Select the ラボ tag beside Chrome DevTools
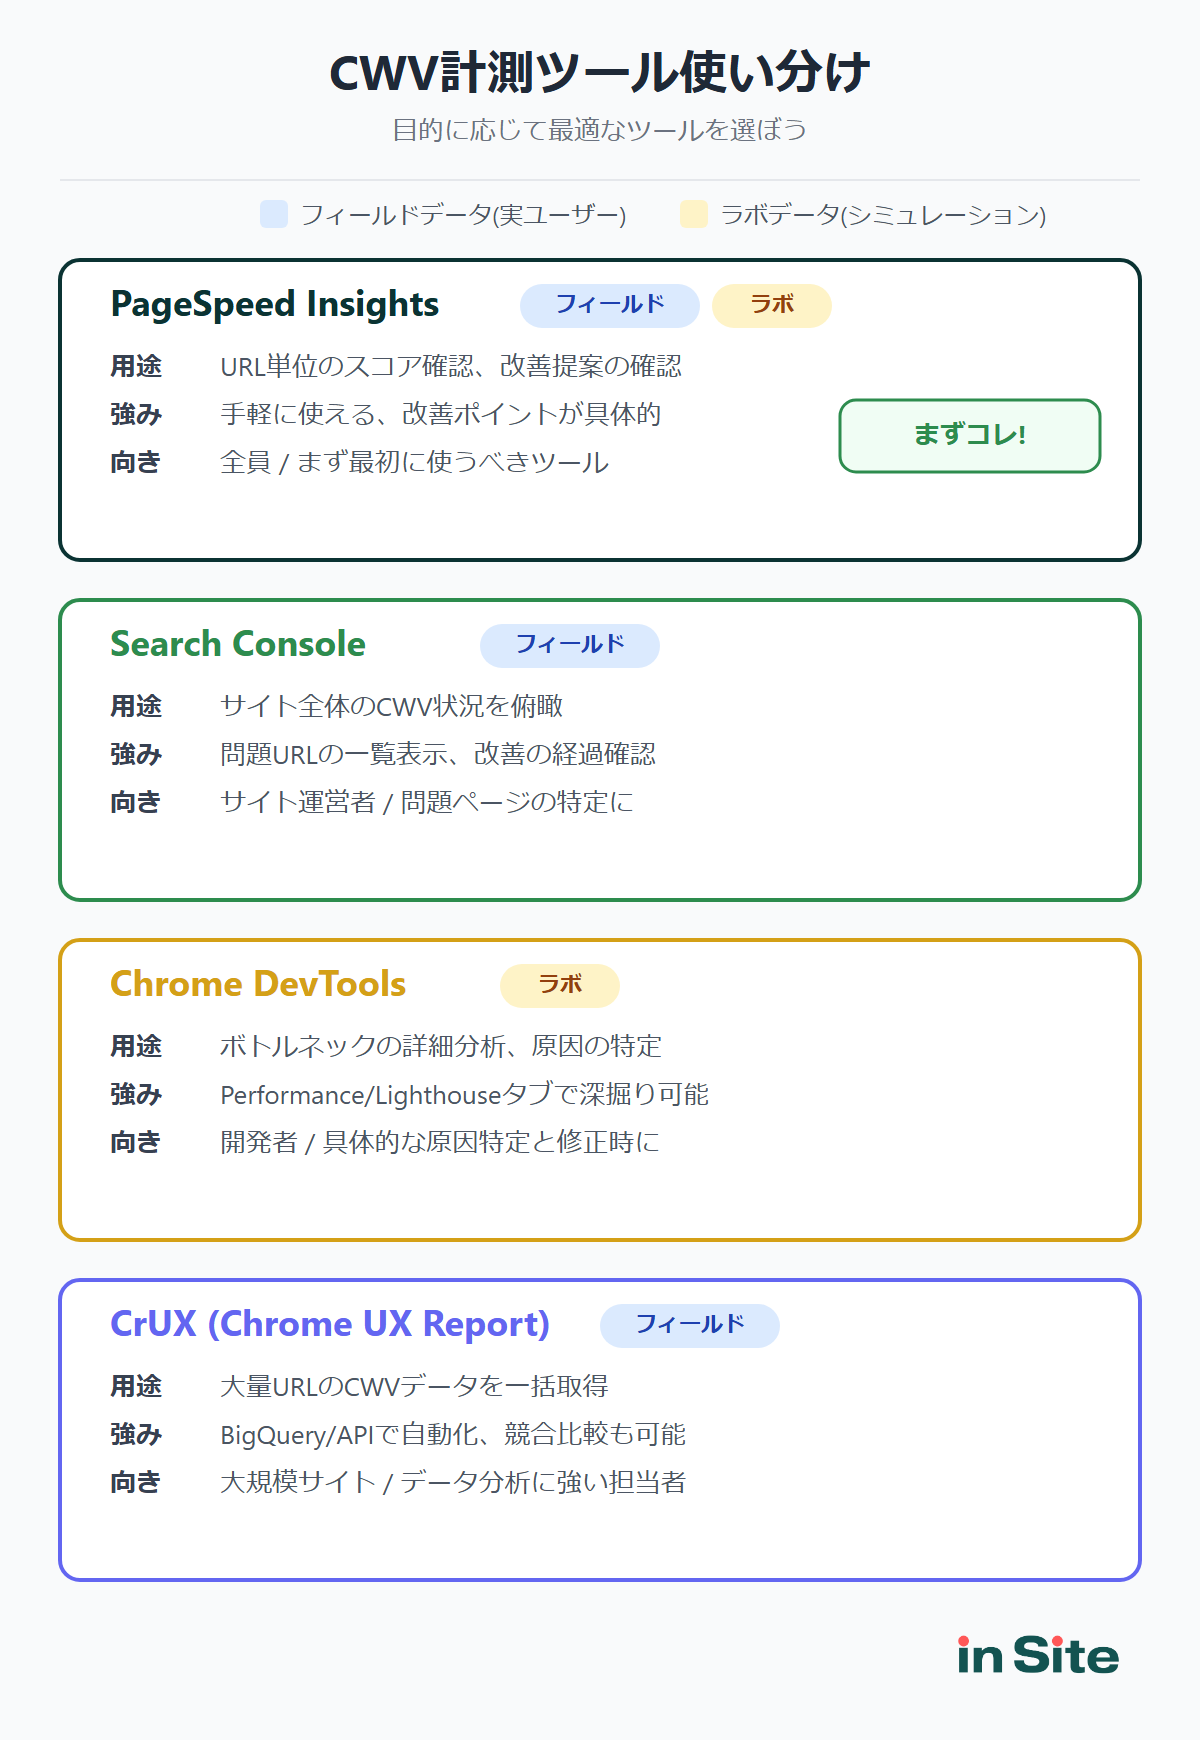1200x1740 pixels. [x=560, y=985]
